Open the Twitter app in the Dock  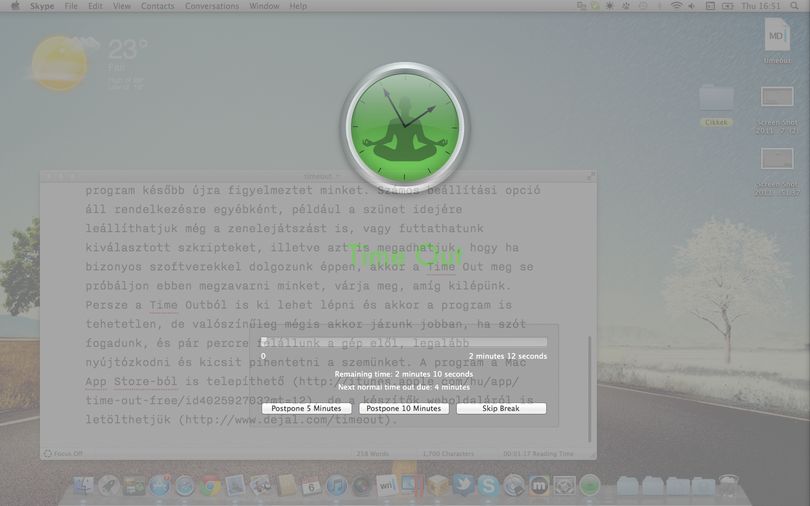[463, 485]
